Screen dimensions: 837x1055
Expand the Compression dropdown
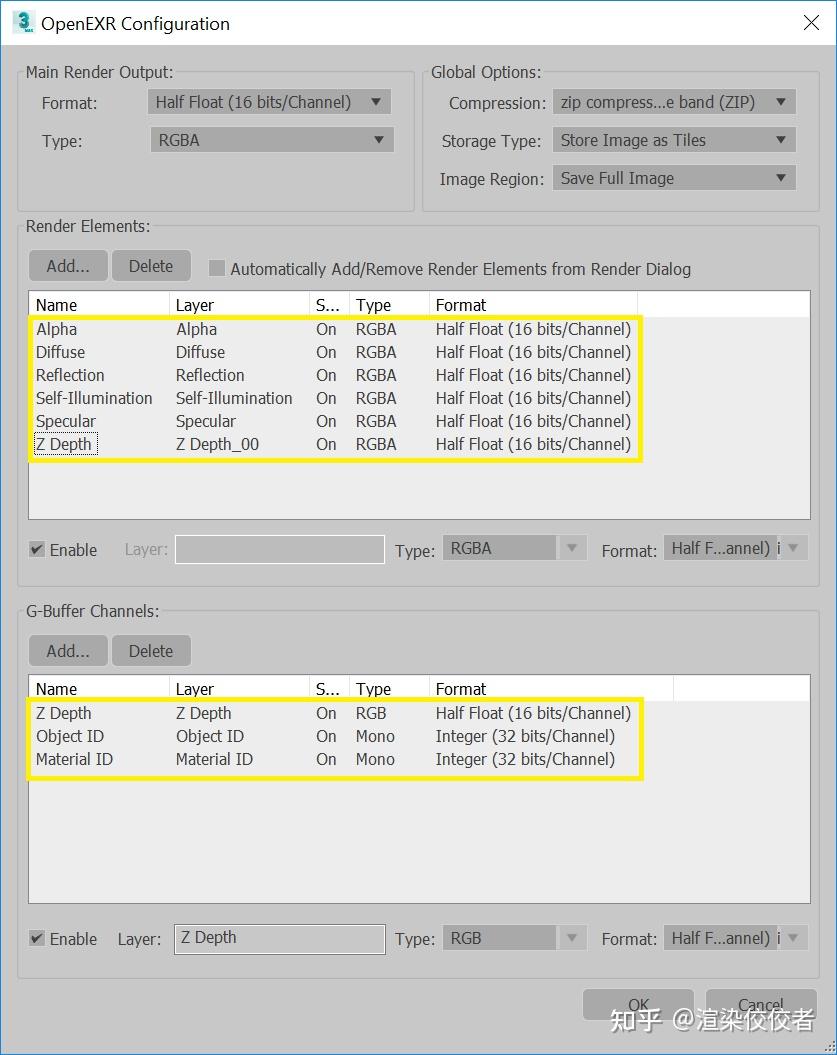674,102
